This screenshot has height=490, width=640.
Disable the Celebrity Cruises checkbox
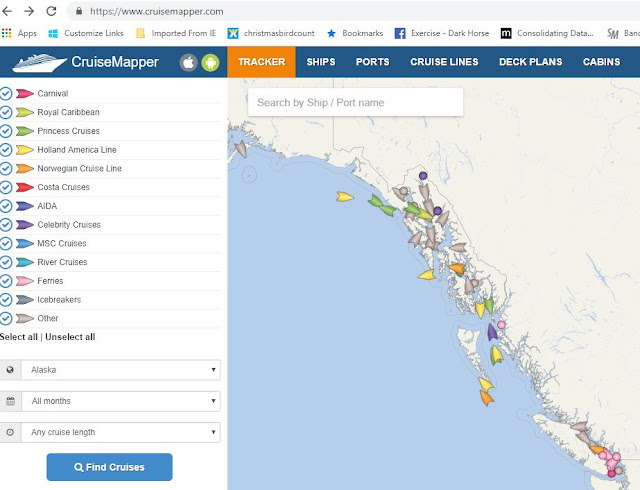[x=6, y=225]
